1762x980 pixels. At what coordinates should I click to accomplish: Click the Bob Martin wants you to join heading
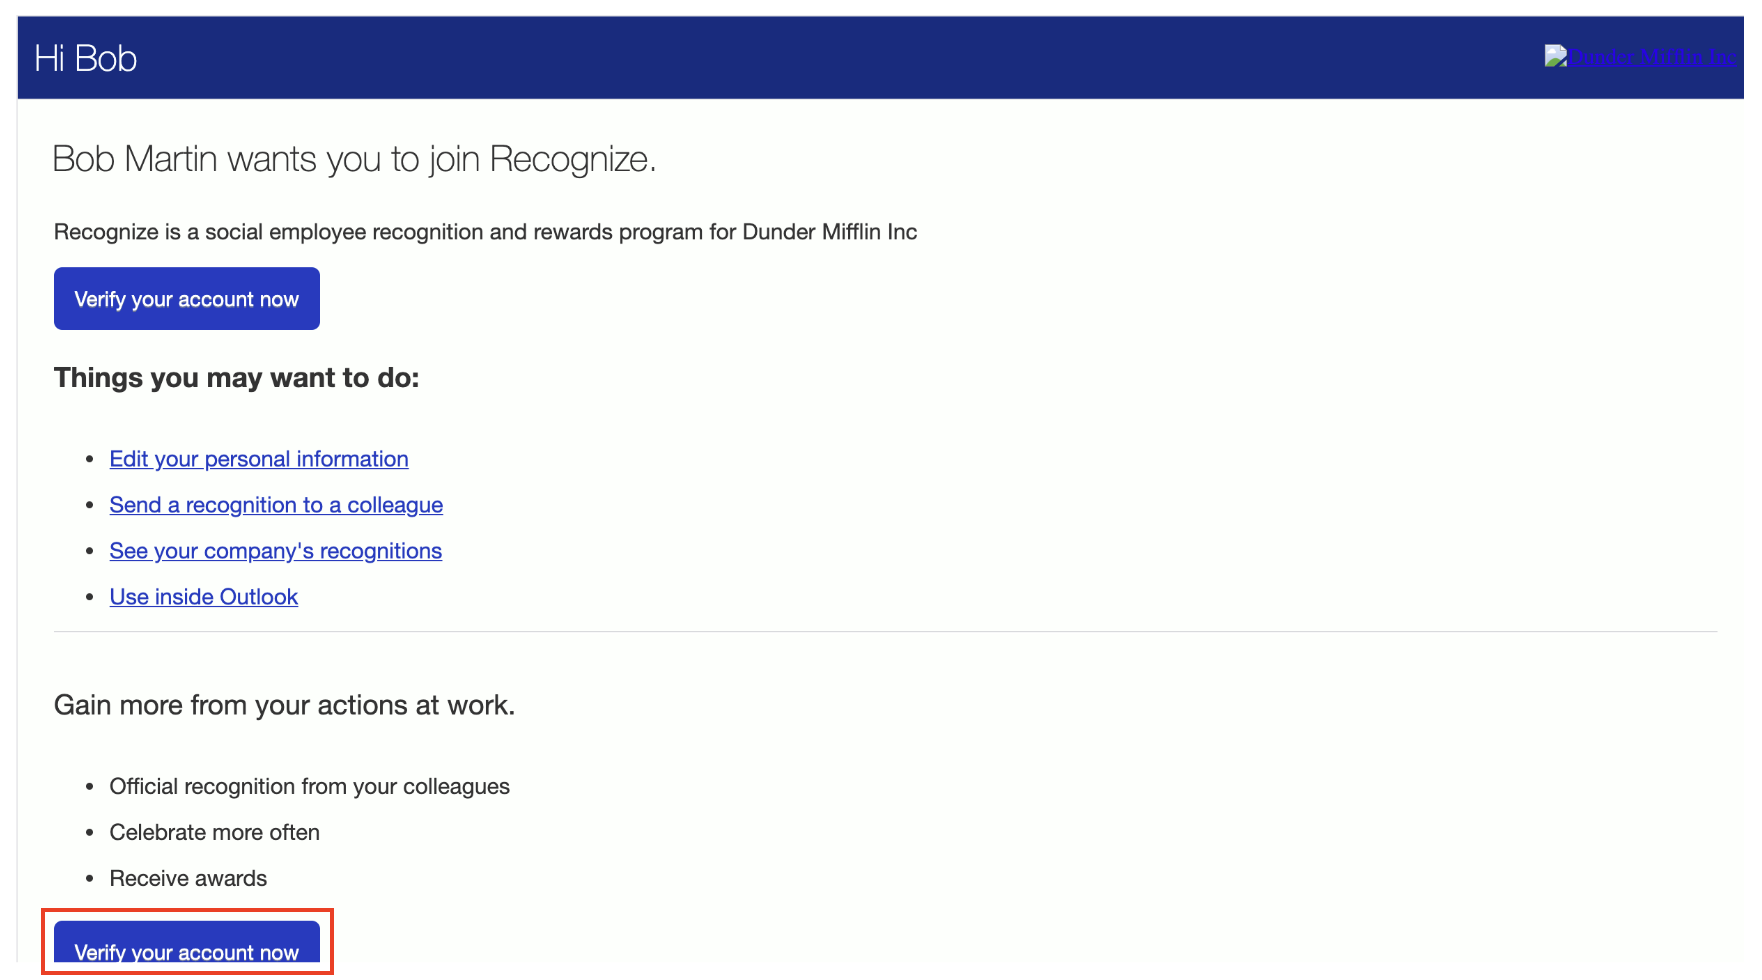[x=354, y=159]
